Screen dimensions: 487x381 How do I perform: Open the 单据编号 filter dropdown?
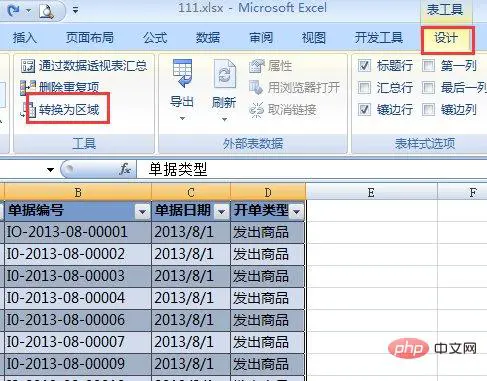coord(142,211)
